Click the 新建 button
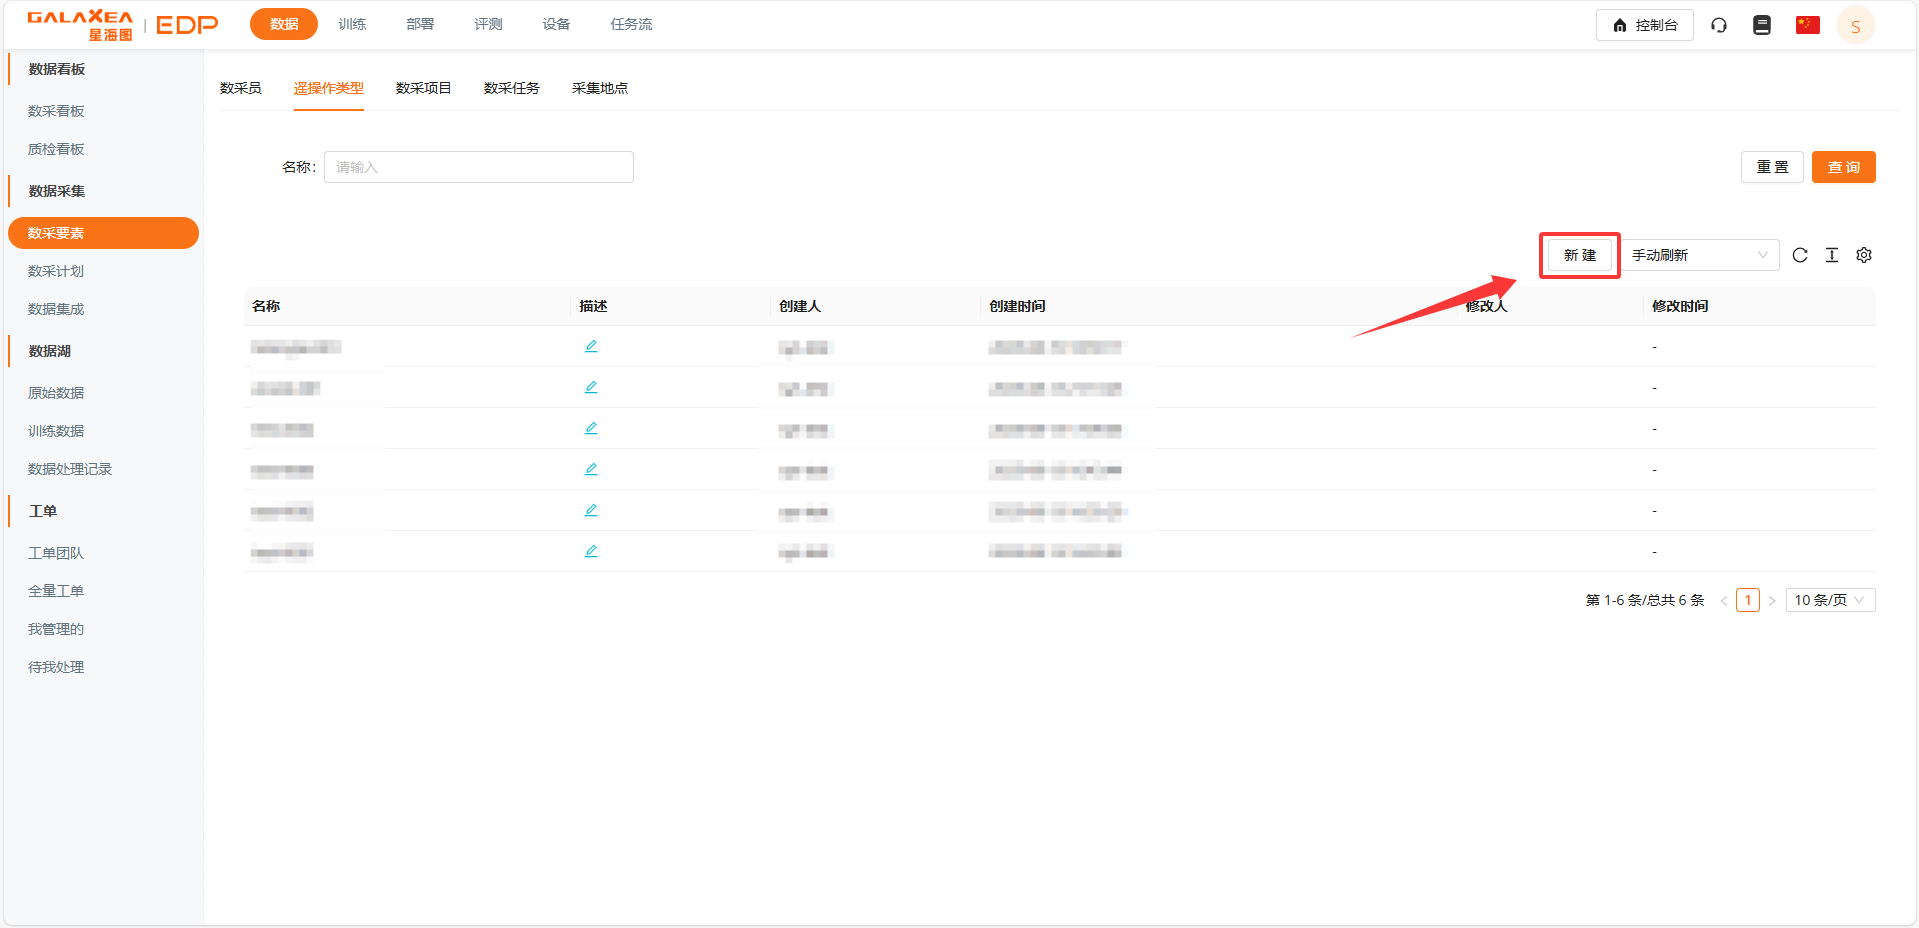This screenshot has height=928, width=1919. (1579, 255)
